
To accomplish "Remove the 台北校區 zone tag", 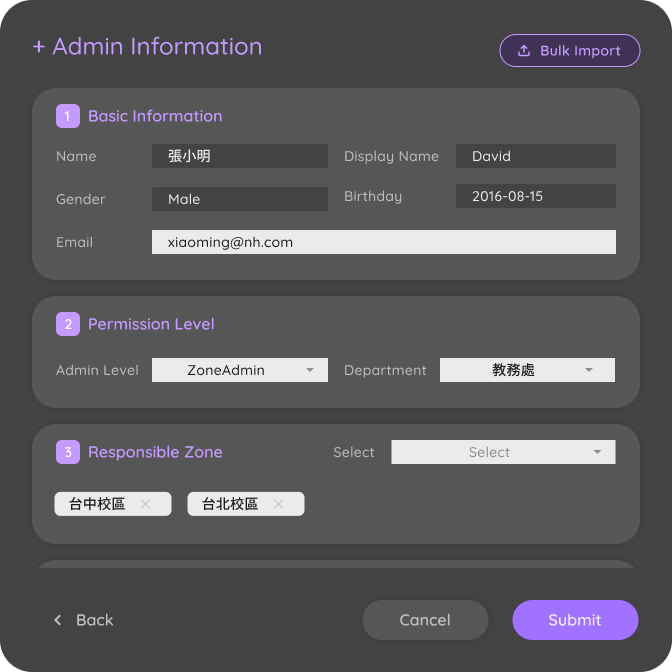I will [x=278, y=504].
